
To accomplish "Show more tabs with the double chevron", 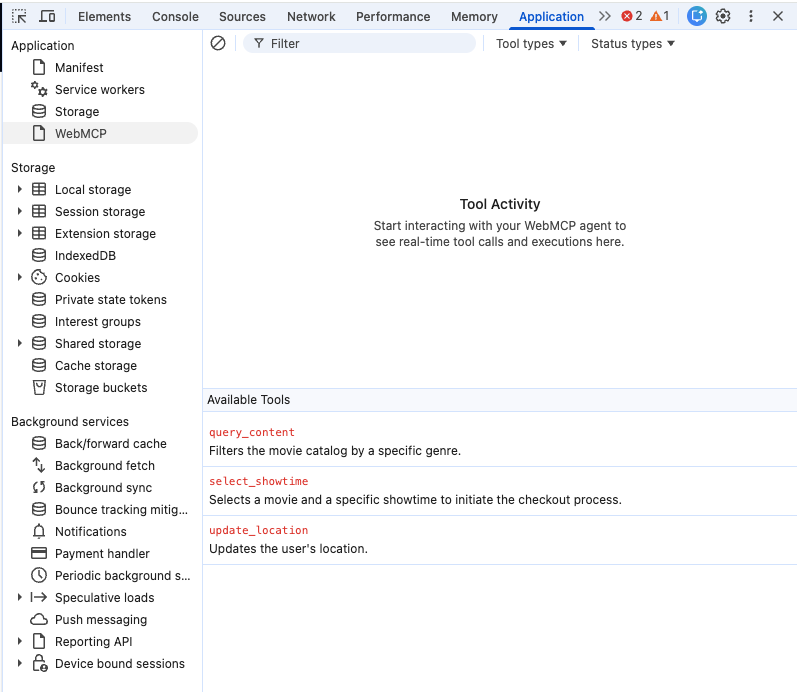I will click(x=604, y=16).
